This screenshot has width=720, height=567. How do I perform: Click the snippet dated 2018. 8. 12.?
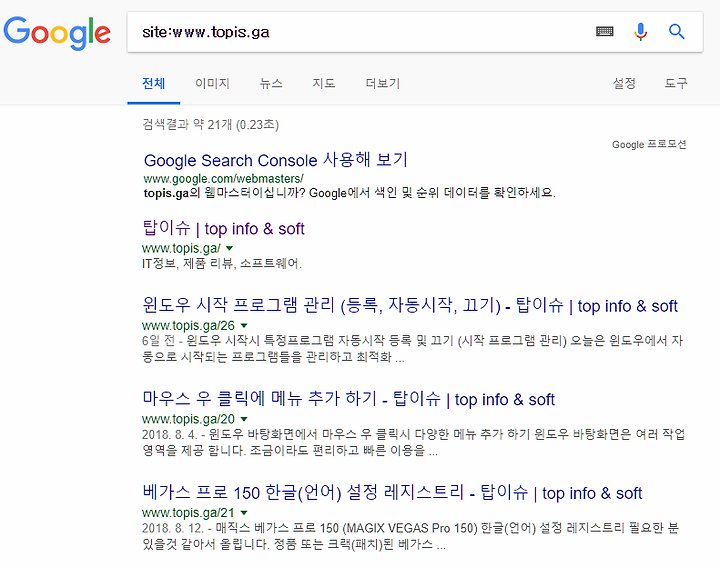(410, 536)
